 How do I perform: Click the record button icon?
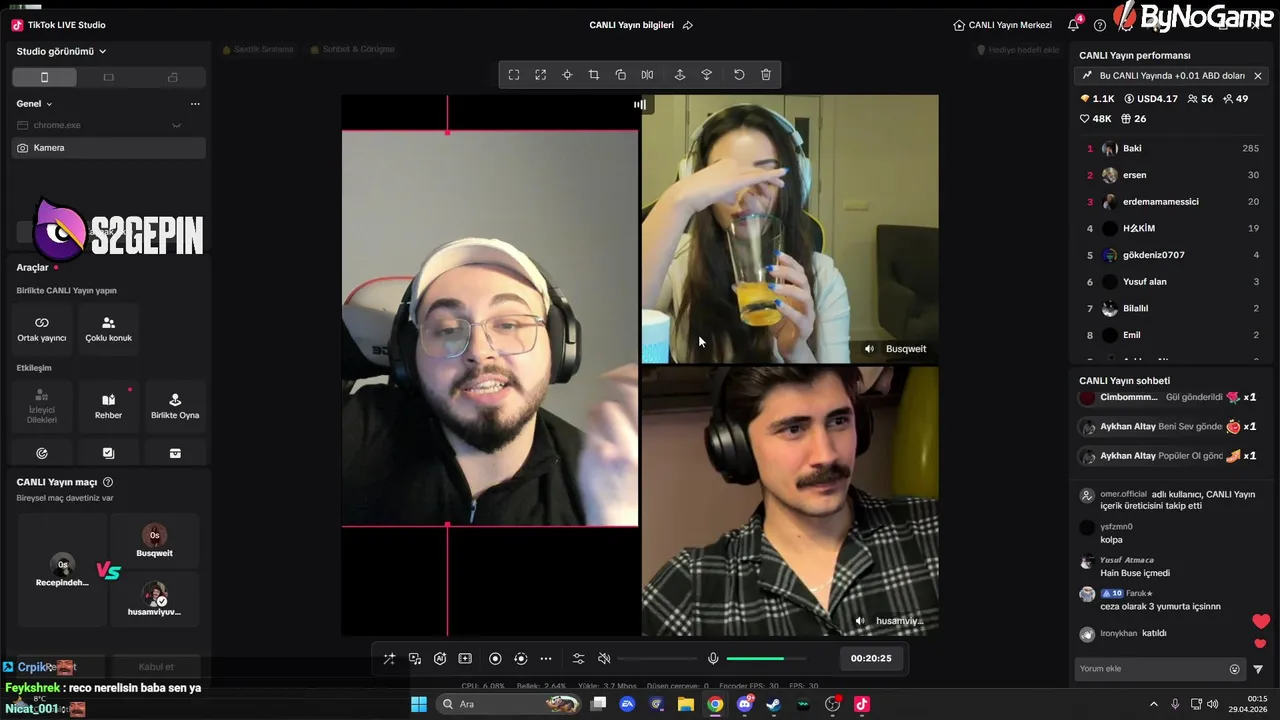(x=495, y=659)
